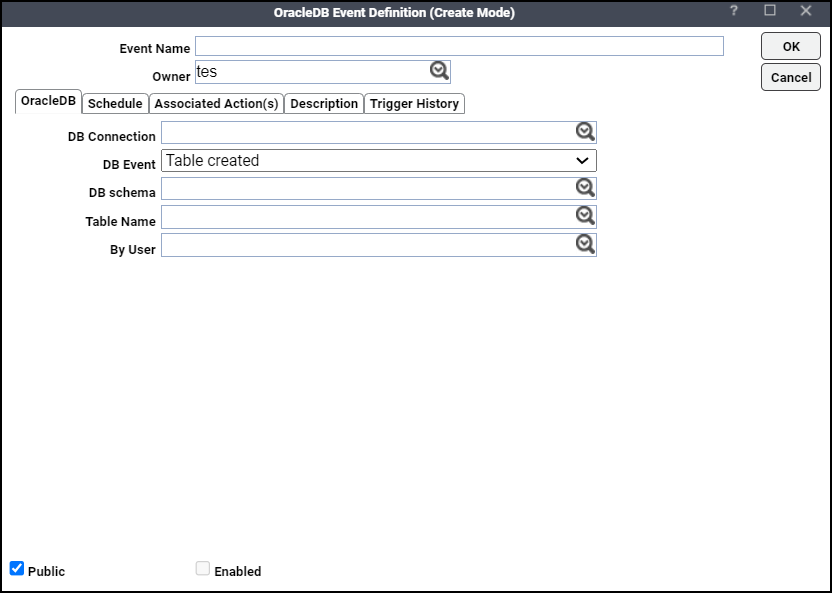
Task: View the Trigger History tab
Action: tap(414, 103)
